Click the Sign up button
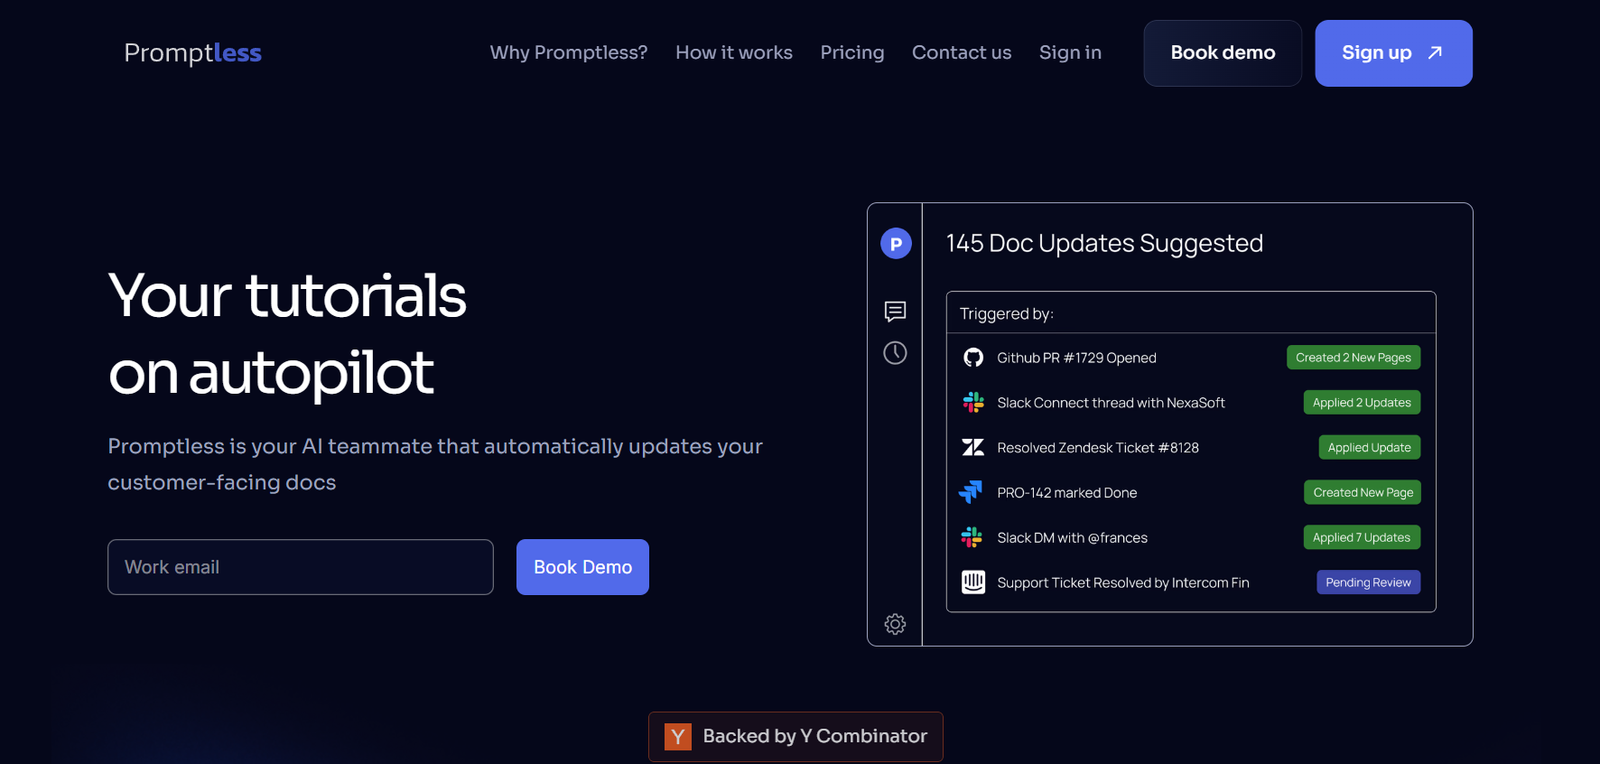Image resolution: width=1600 pixels, height=764 pixels. point(1392,53)
